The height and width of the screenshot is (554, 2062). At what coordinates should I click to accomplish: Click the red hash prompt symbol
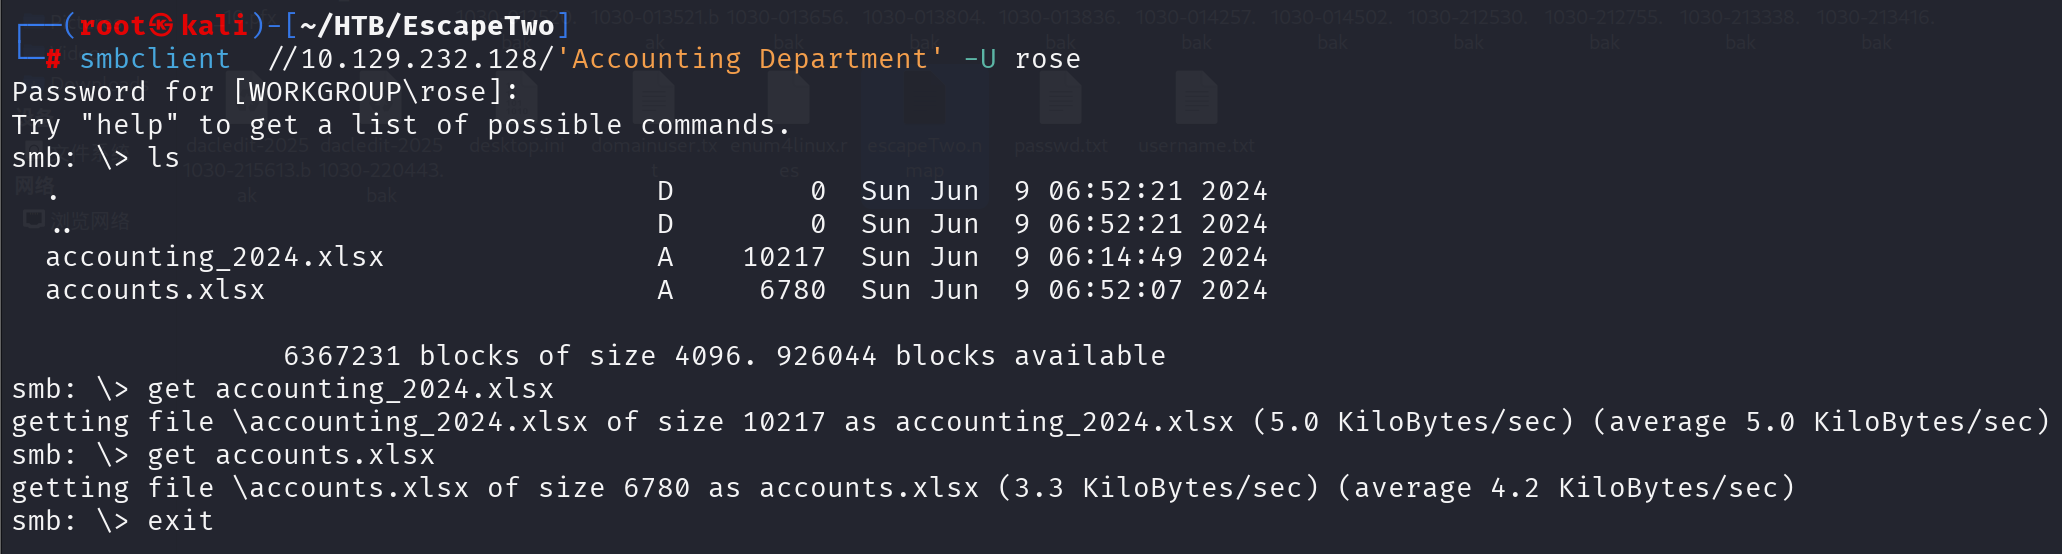click(x=53, y=59)
